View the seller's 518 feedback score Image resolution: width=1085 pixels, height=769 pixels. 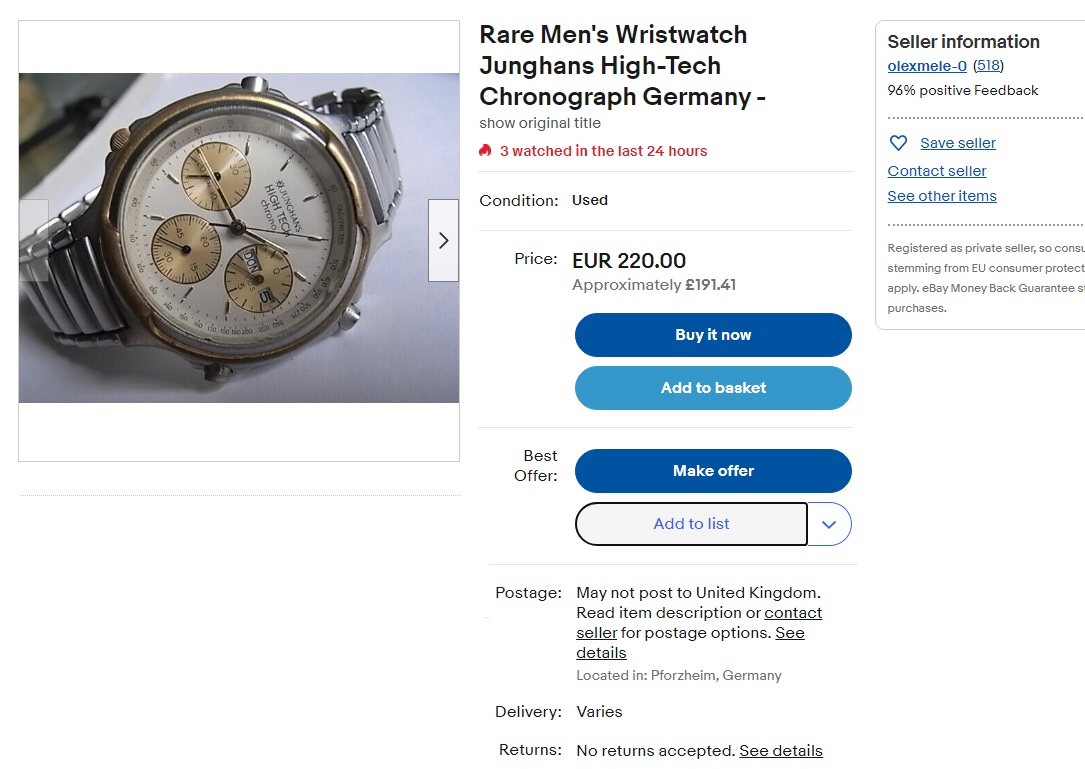[987, 65]
